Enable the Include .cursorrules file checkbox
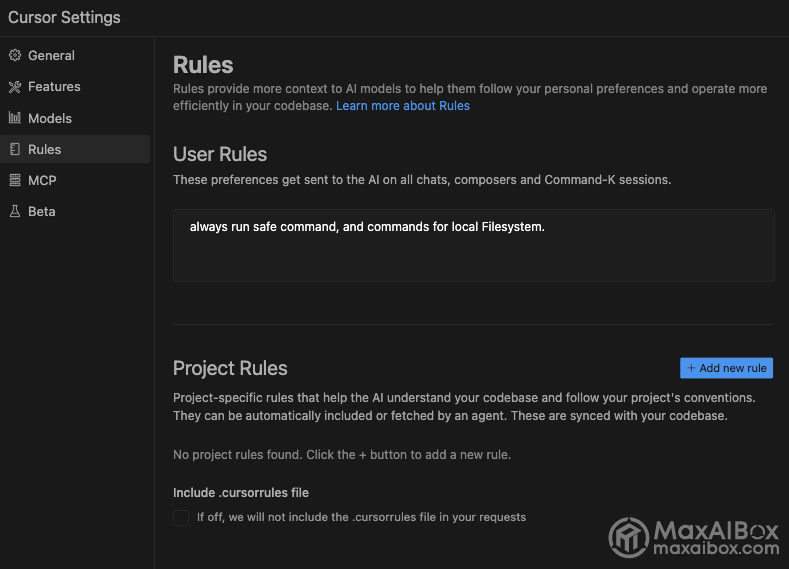The height and width of the screenshot is (569, 789). (181, 517)
